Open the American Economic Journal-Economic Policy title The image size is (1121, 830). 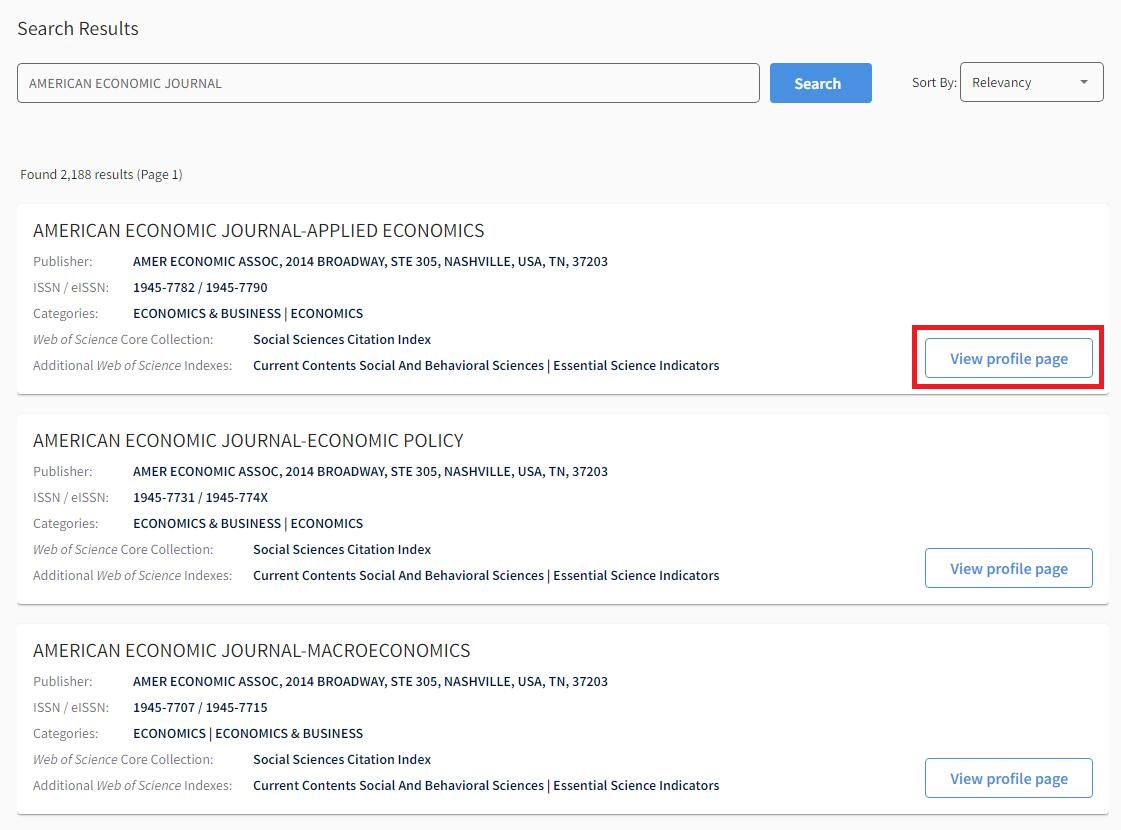pyautogui.click(x=248, y=440)
